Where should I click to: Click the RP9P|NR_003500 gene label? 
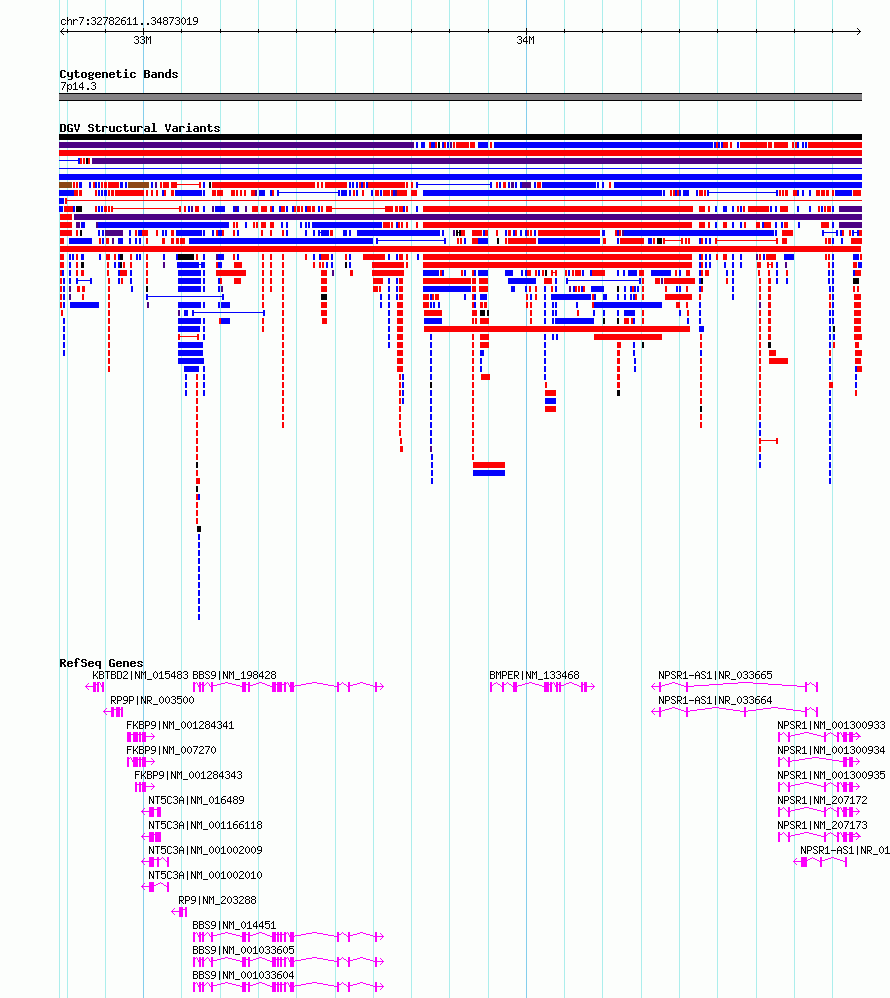[152, 700]
